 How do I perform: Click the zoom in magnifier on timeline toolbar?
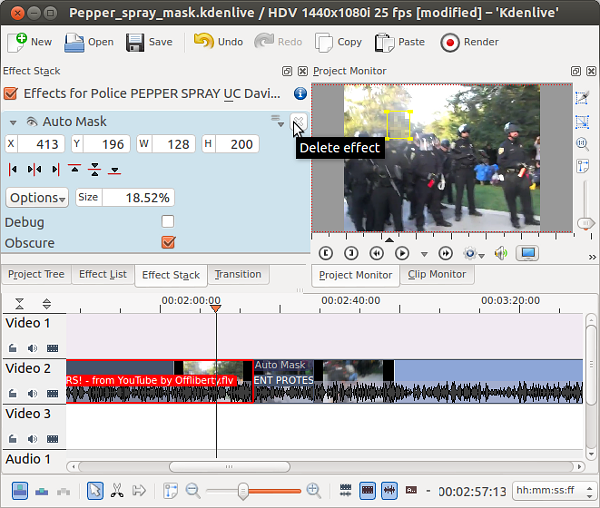314,490
